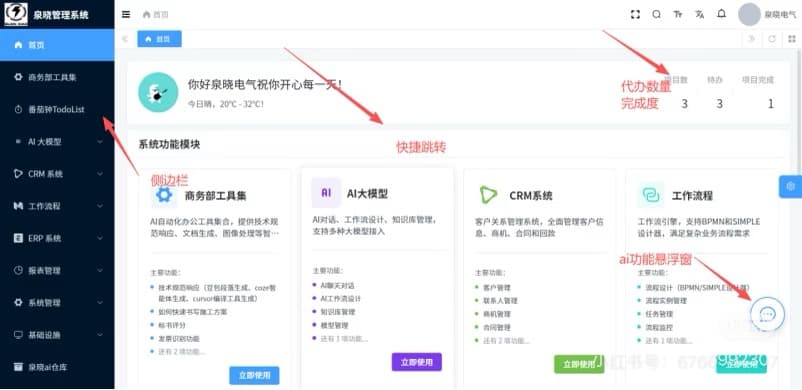Click the tab bar refresh icon
This screenshot has height=390, width=802.
(772, 39)
